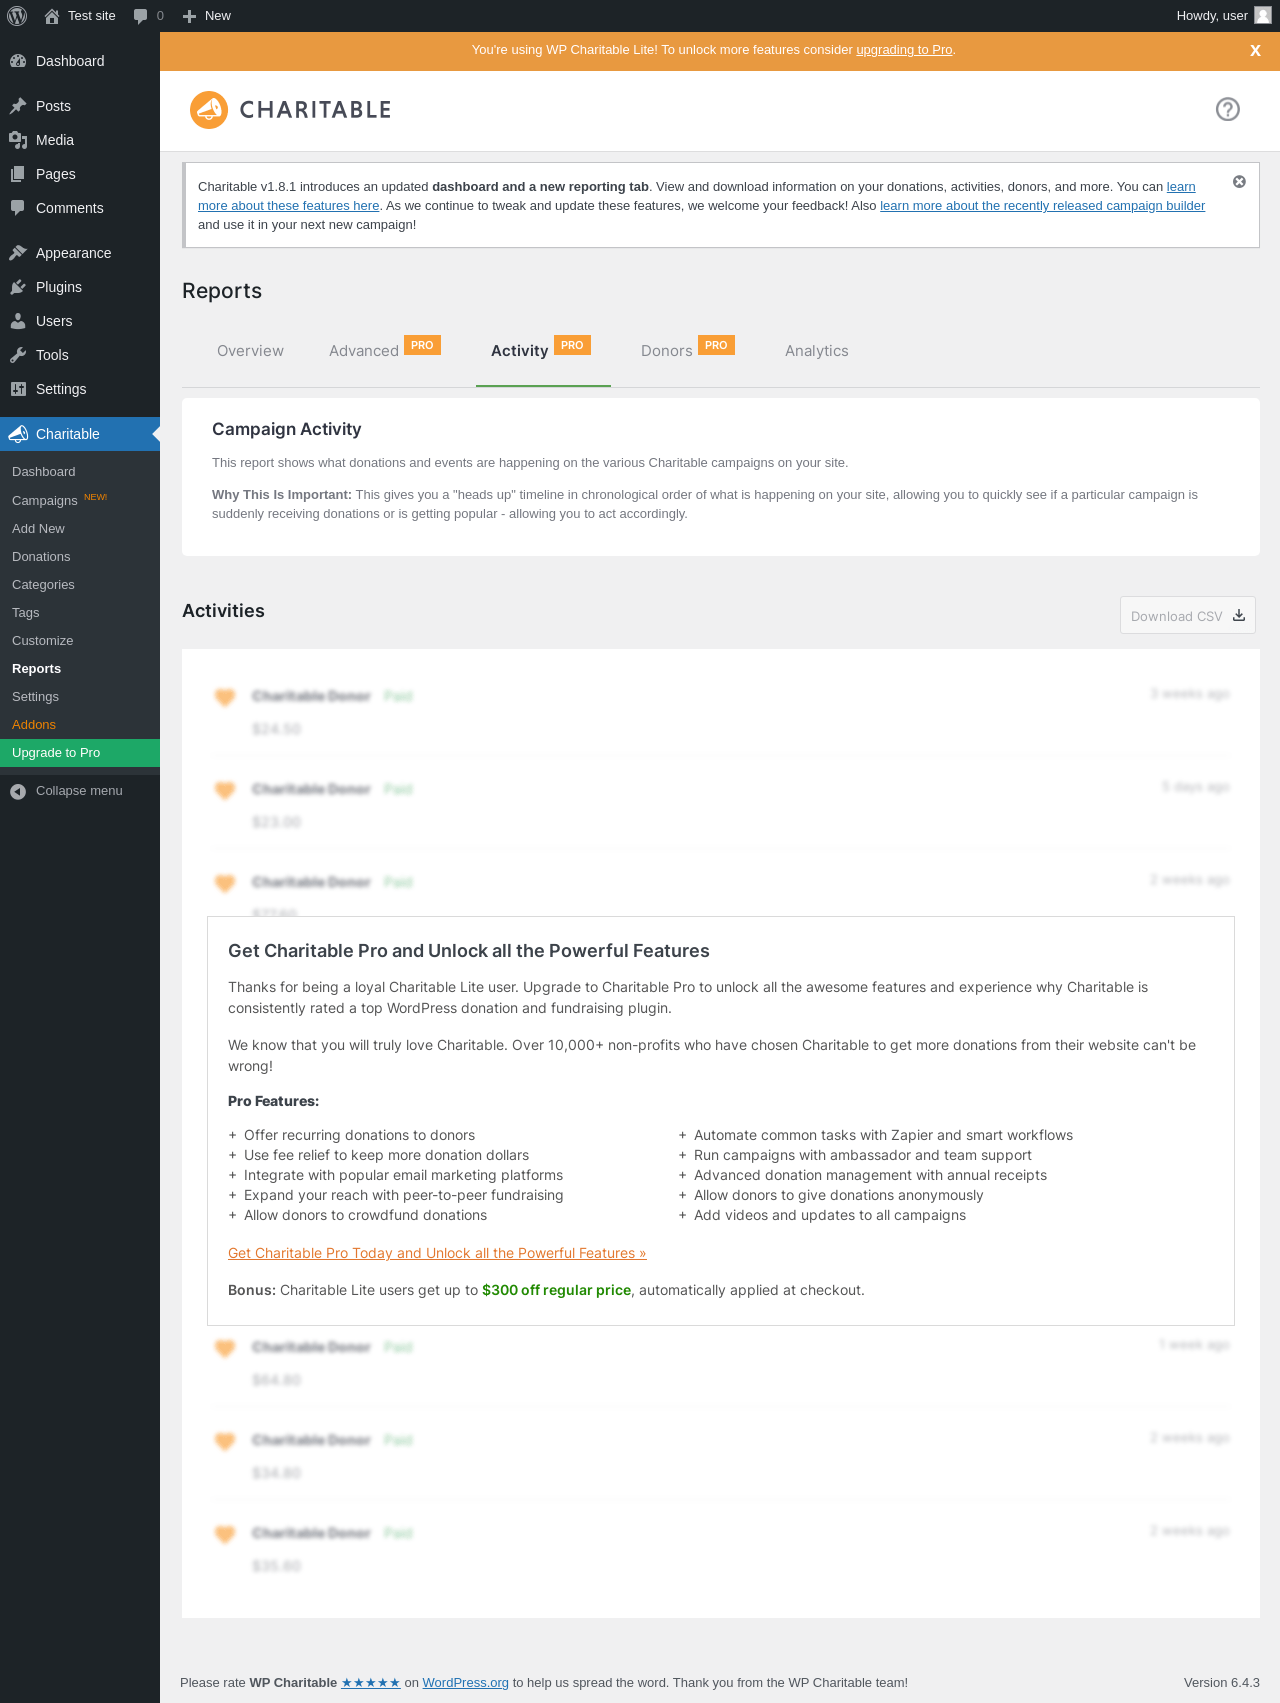Click the five-star rating link in footer
1280x1703 pixels.
(371, 1683)
